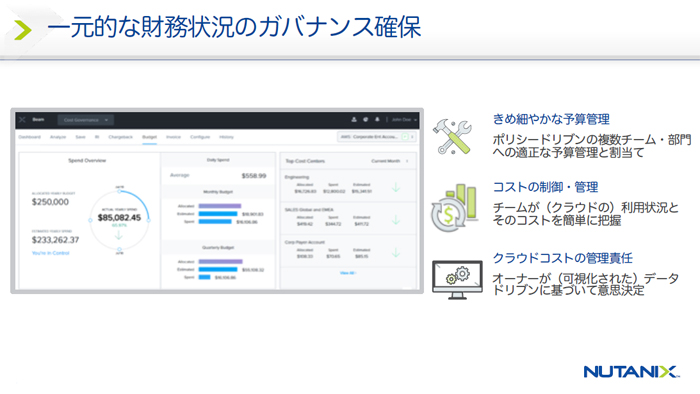Click the Monthly Budget purple Allocated bar

coord(220,206)
